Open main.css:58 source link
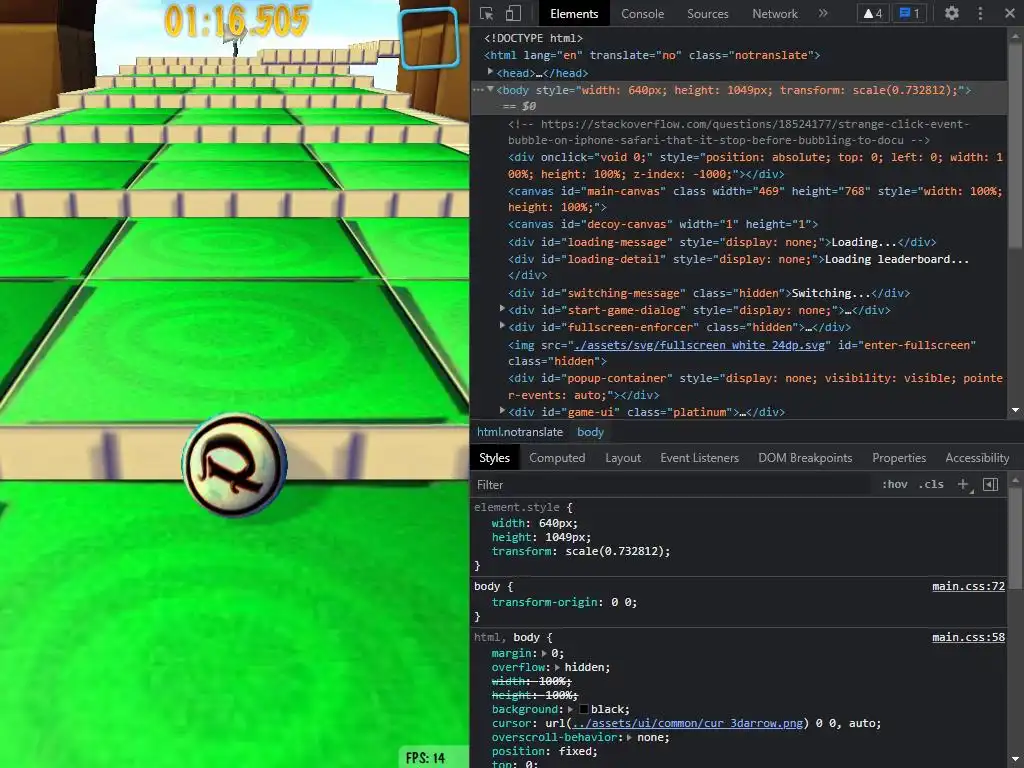 click(x=968, y=637)
